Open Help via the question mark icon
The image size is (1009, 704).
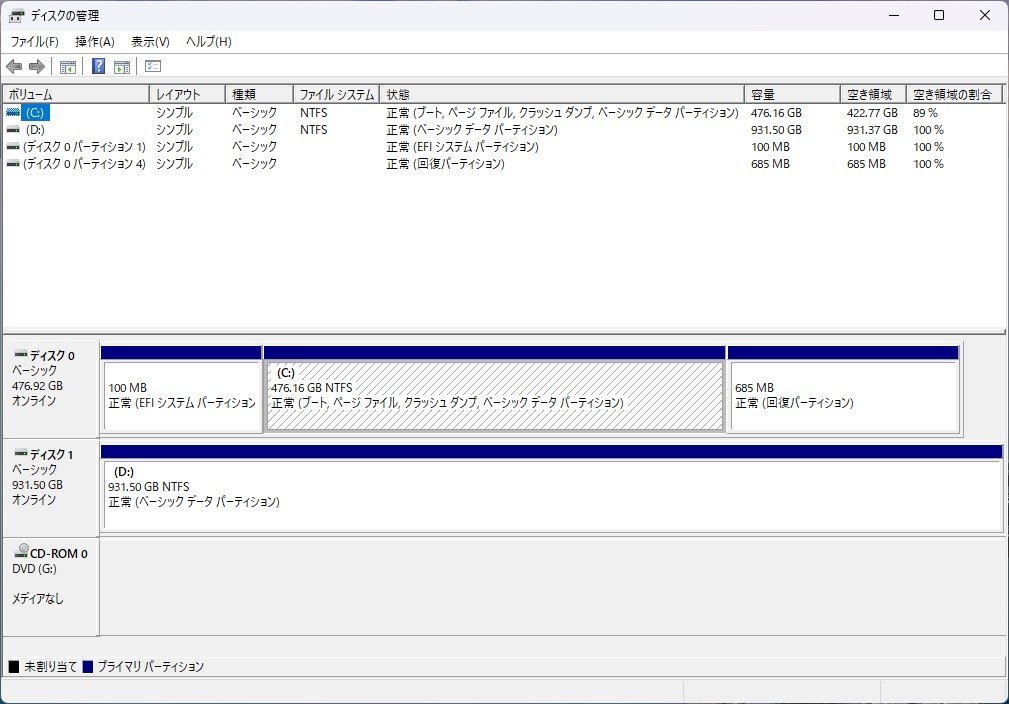(98, 66)
